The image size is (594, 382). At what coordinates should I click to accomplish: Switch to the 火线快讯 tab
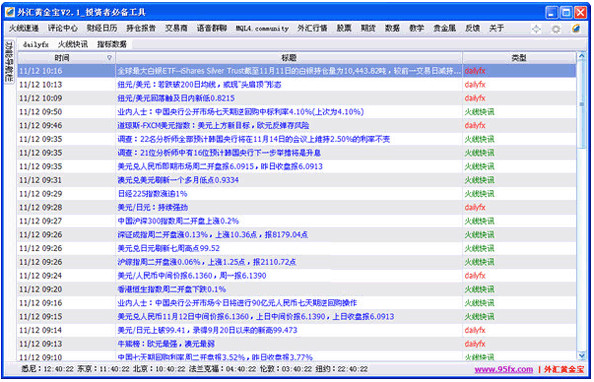72,44
